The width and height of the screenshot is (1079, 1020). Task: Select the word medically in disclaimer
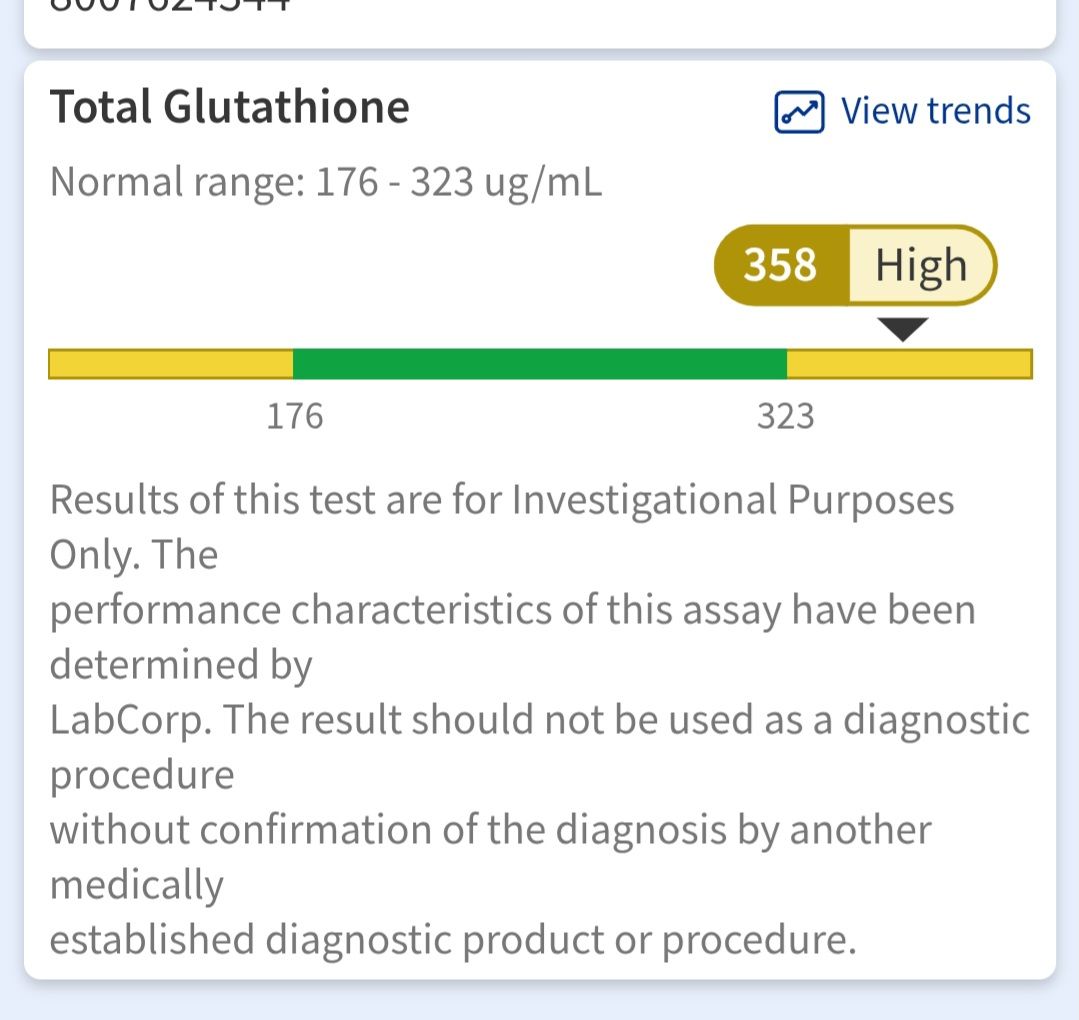pyautogui.click(x=137, y=885)
